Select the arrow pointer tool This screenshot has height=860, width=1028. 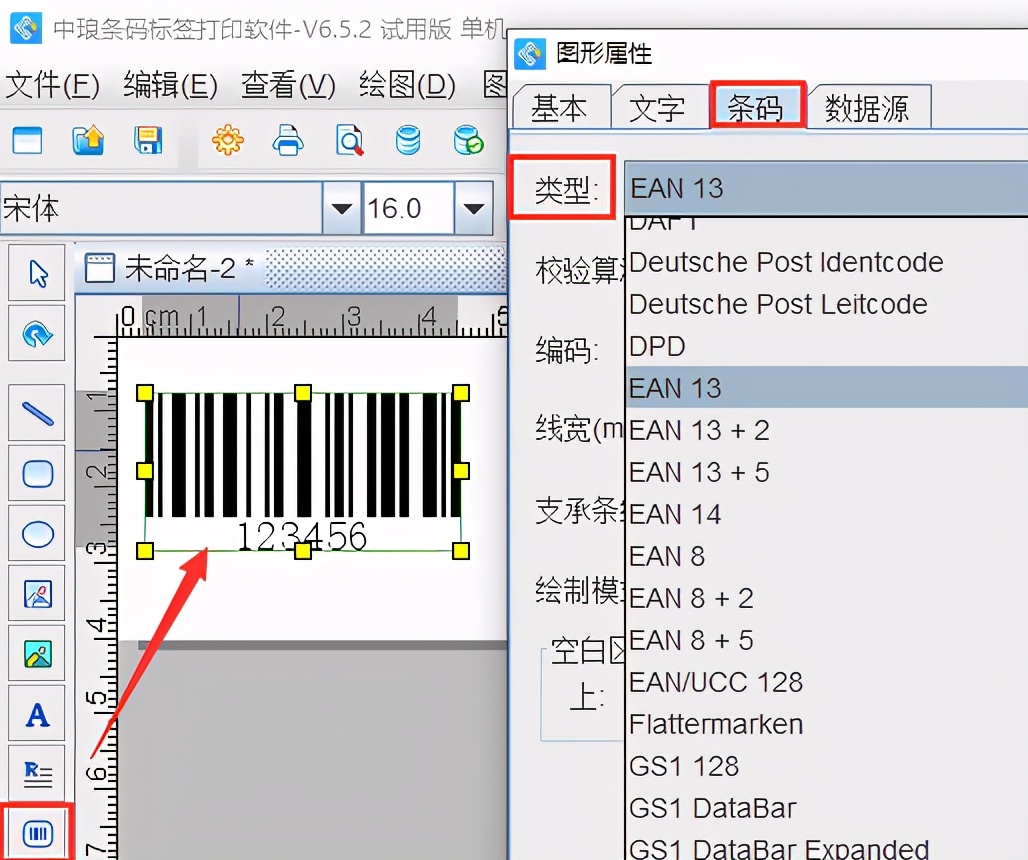(x=37, y=273)
